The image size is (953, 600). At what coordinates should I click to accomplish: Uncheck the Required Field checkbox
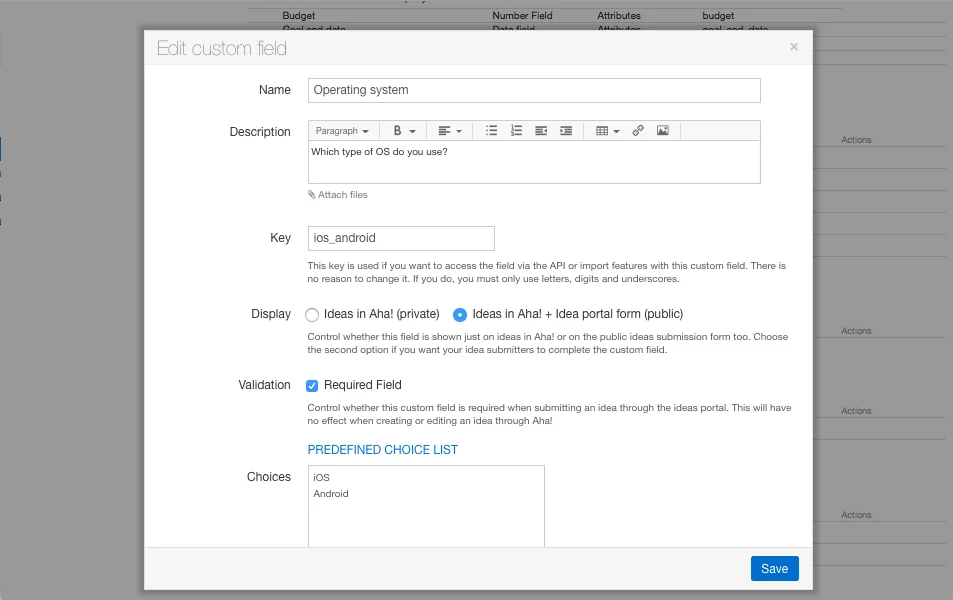312,385
